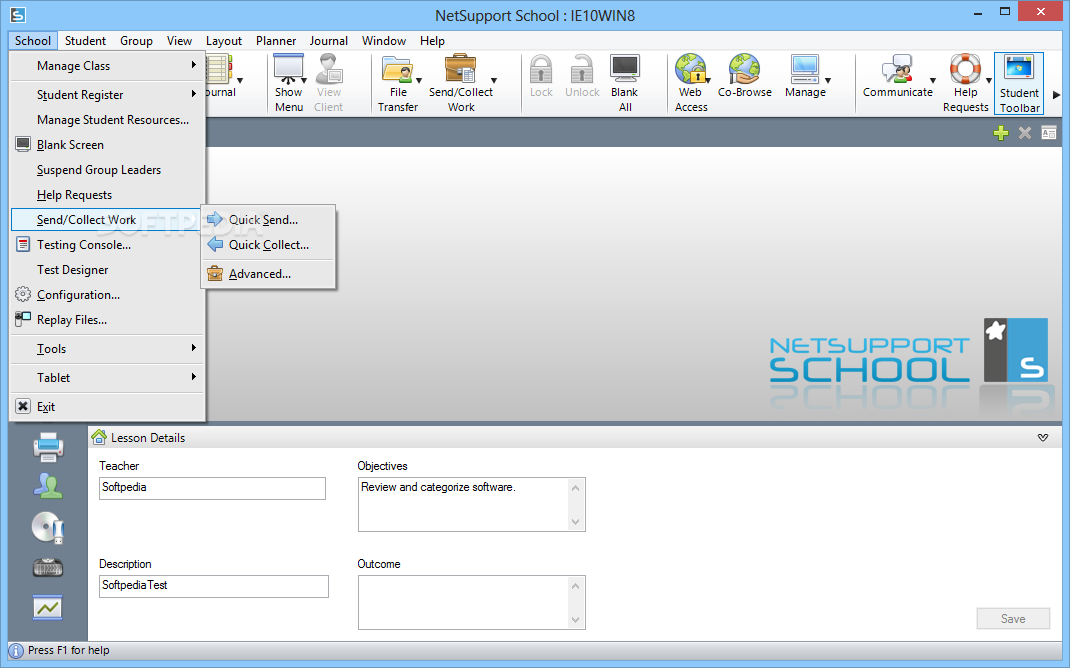Collapse the Lesson Details panel chevron
This screenshot has height=668, width=1070.
pyautogui.click(x=1043, y=437)
